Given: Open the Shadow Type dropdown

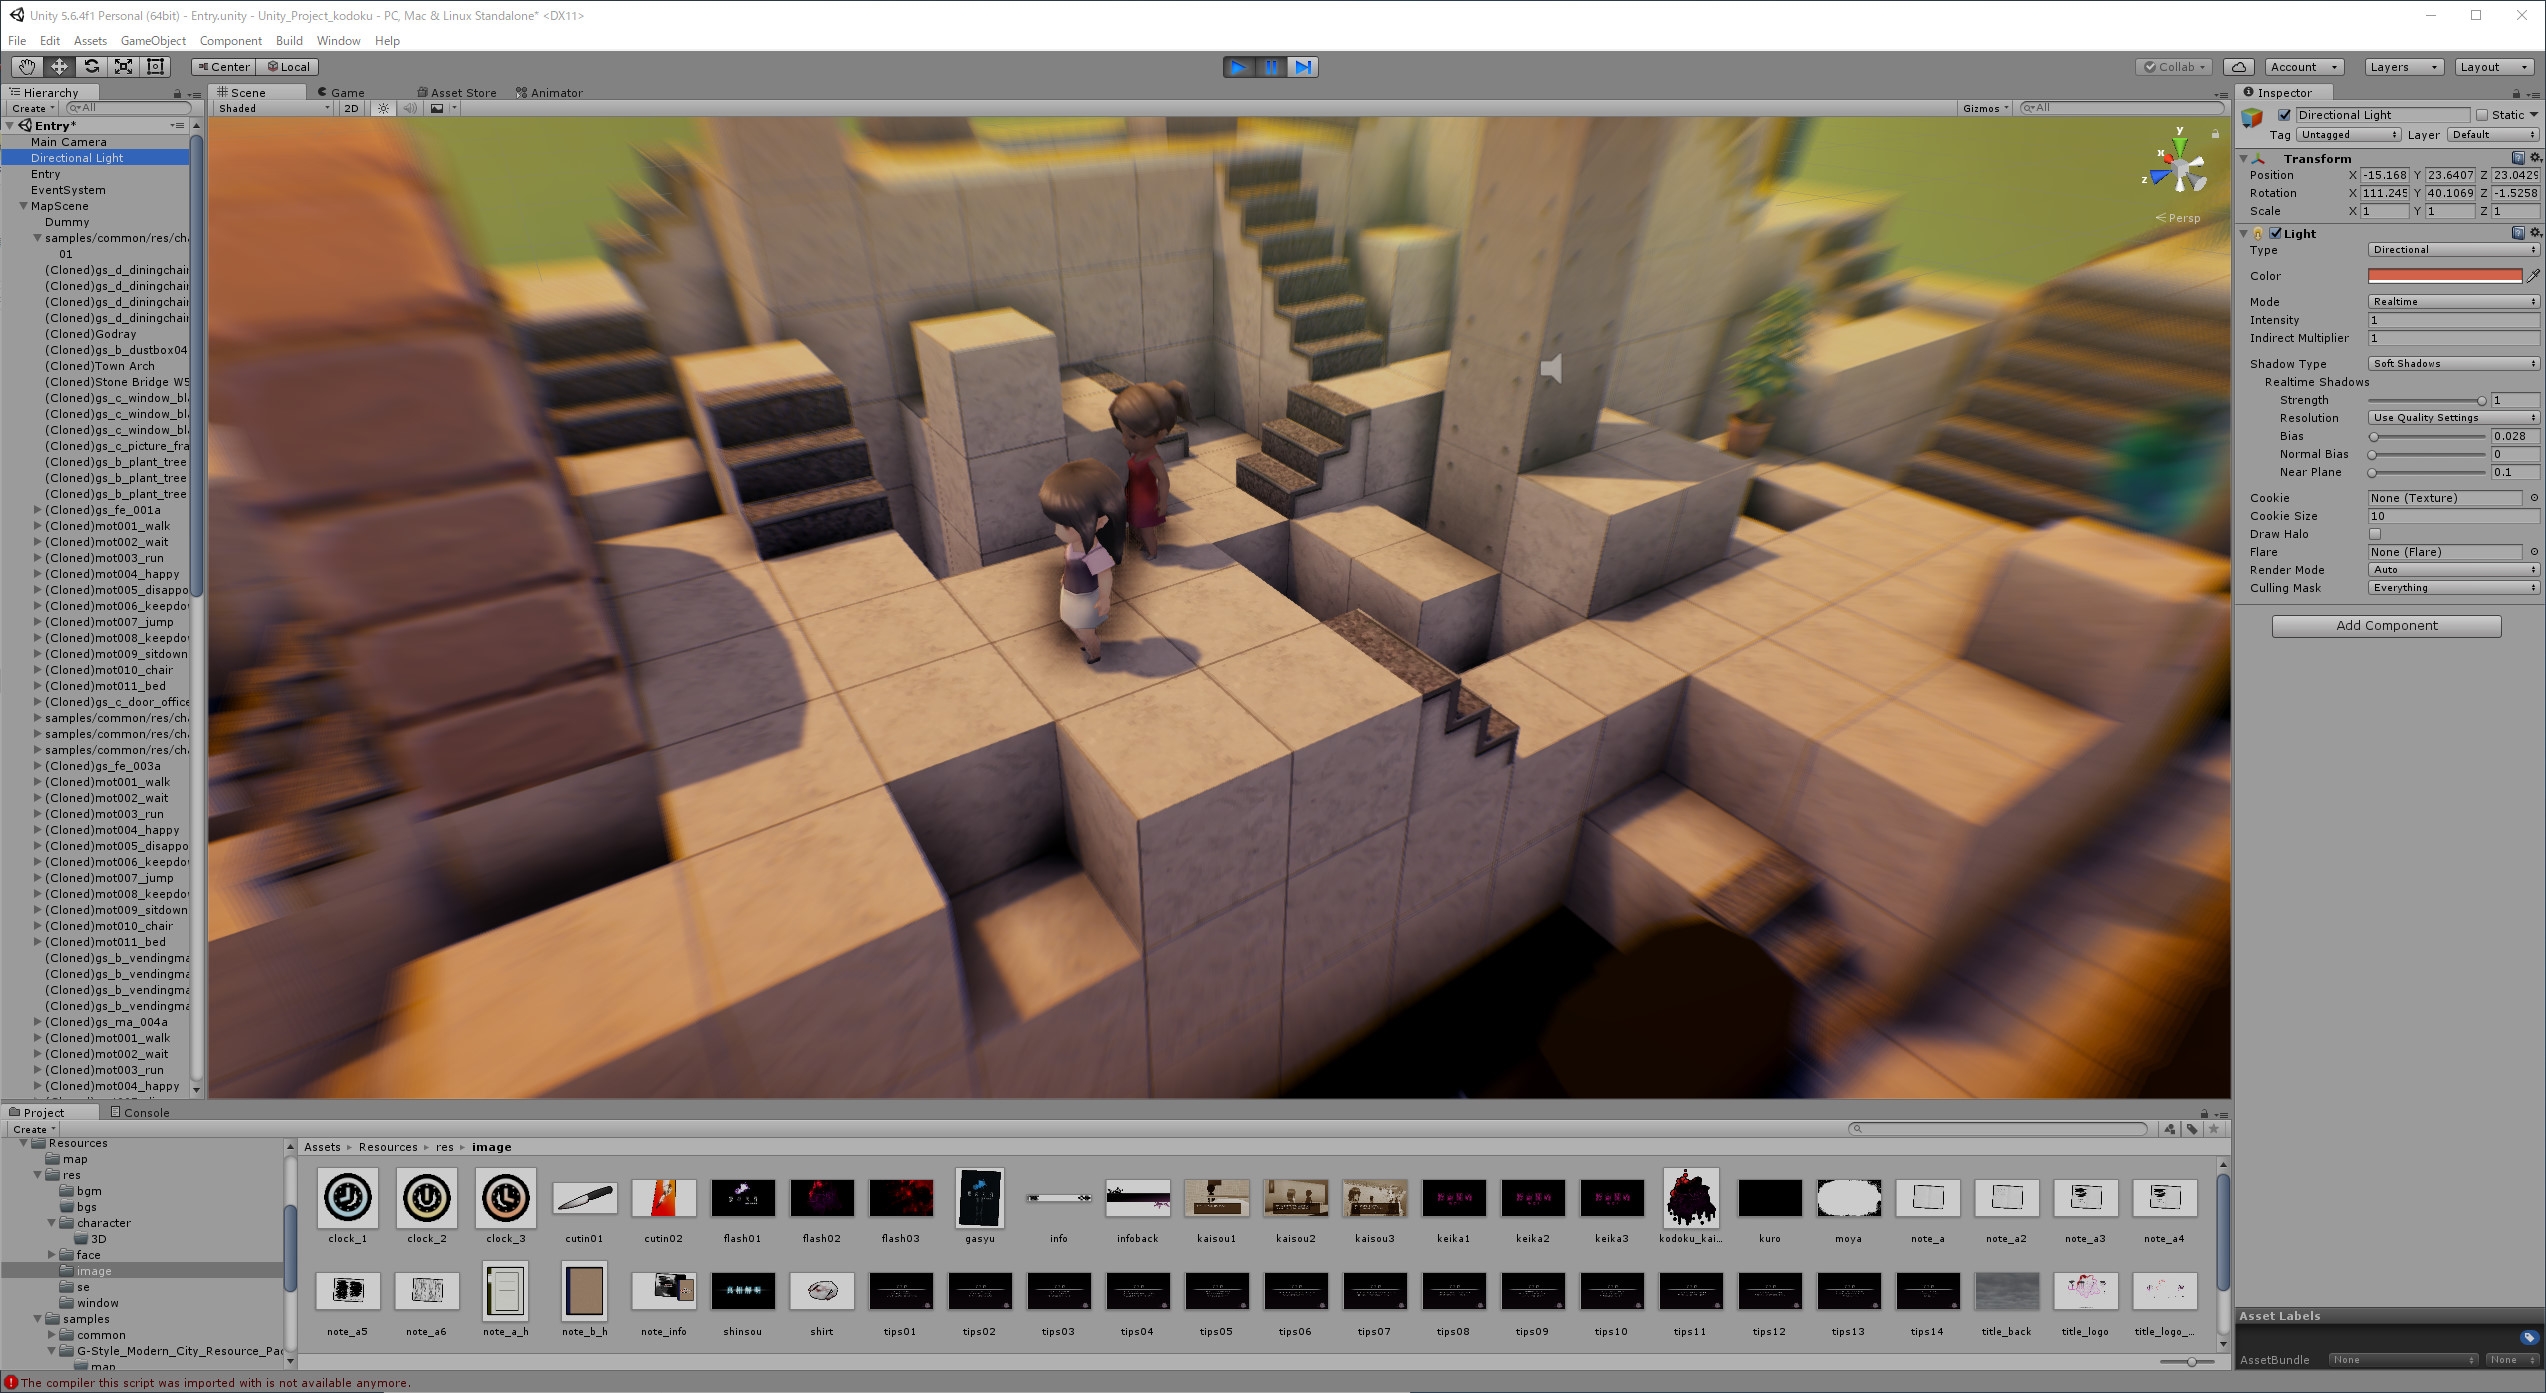Looking at the screenshot, I should click(x=2452, y=364).
